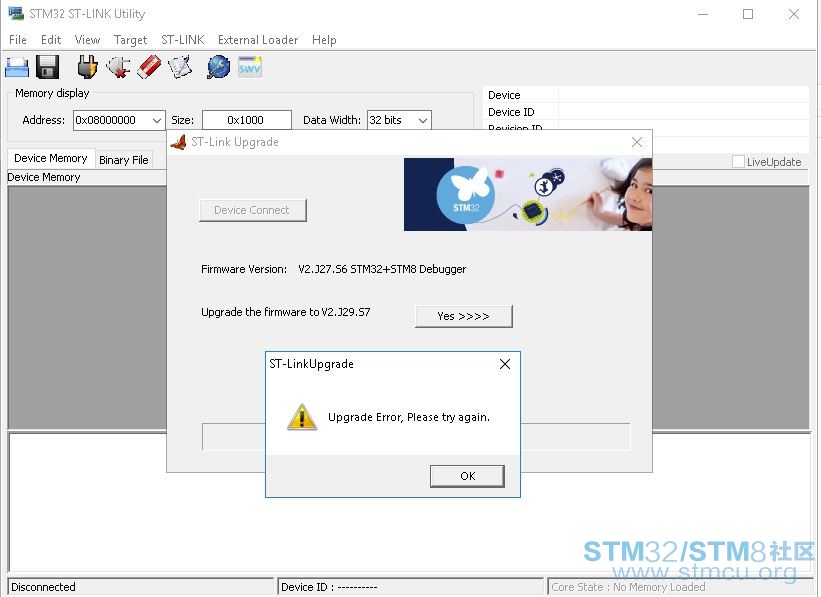
Task: Click the Disconnected status bar entry
Action: [x=141, y=587]
